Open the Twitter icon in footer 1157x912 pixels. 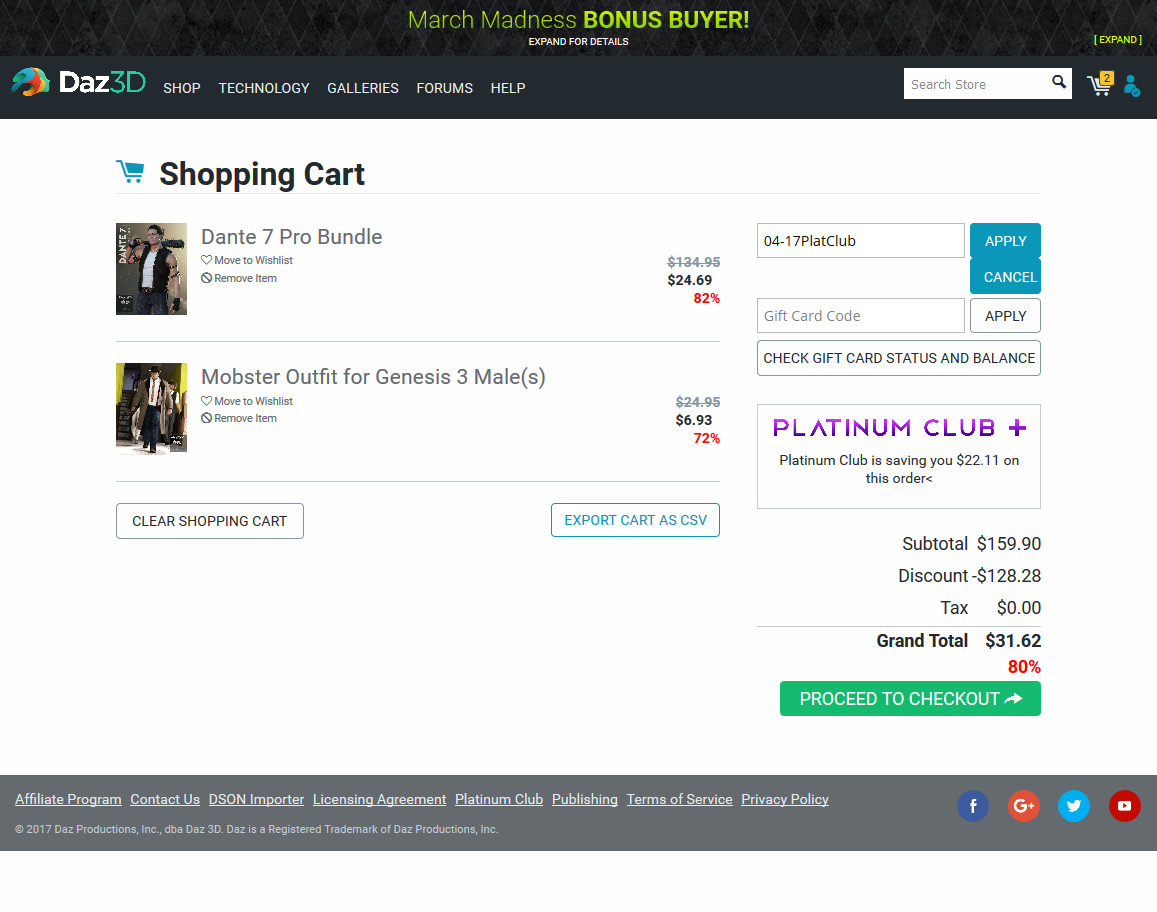tap(1074, 806)
